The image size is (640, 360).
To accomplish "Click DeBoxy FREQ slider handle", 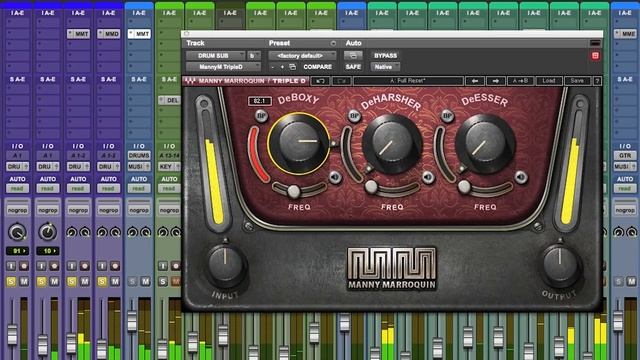I will pyautogui.click(x=293, y=190).
